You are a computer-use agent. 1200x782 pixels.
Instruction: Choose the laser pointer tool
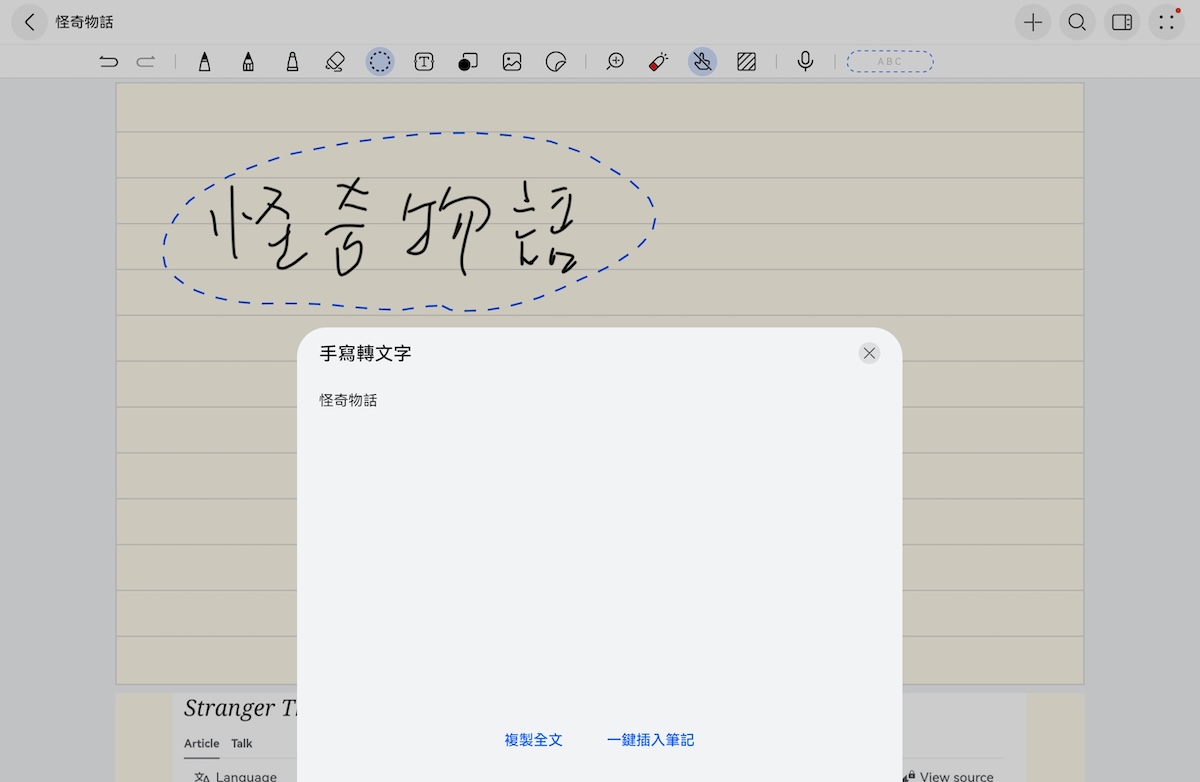[x=658, y=62]
